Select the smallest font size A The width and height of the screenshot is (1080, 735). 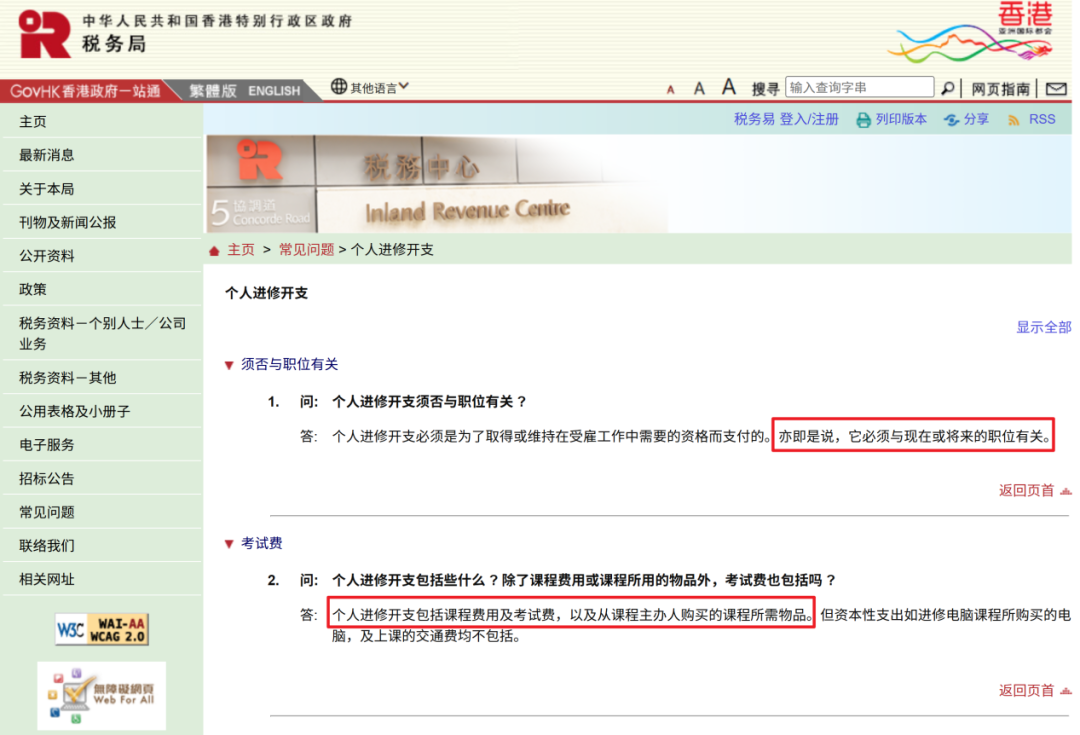(671, 90)
